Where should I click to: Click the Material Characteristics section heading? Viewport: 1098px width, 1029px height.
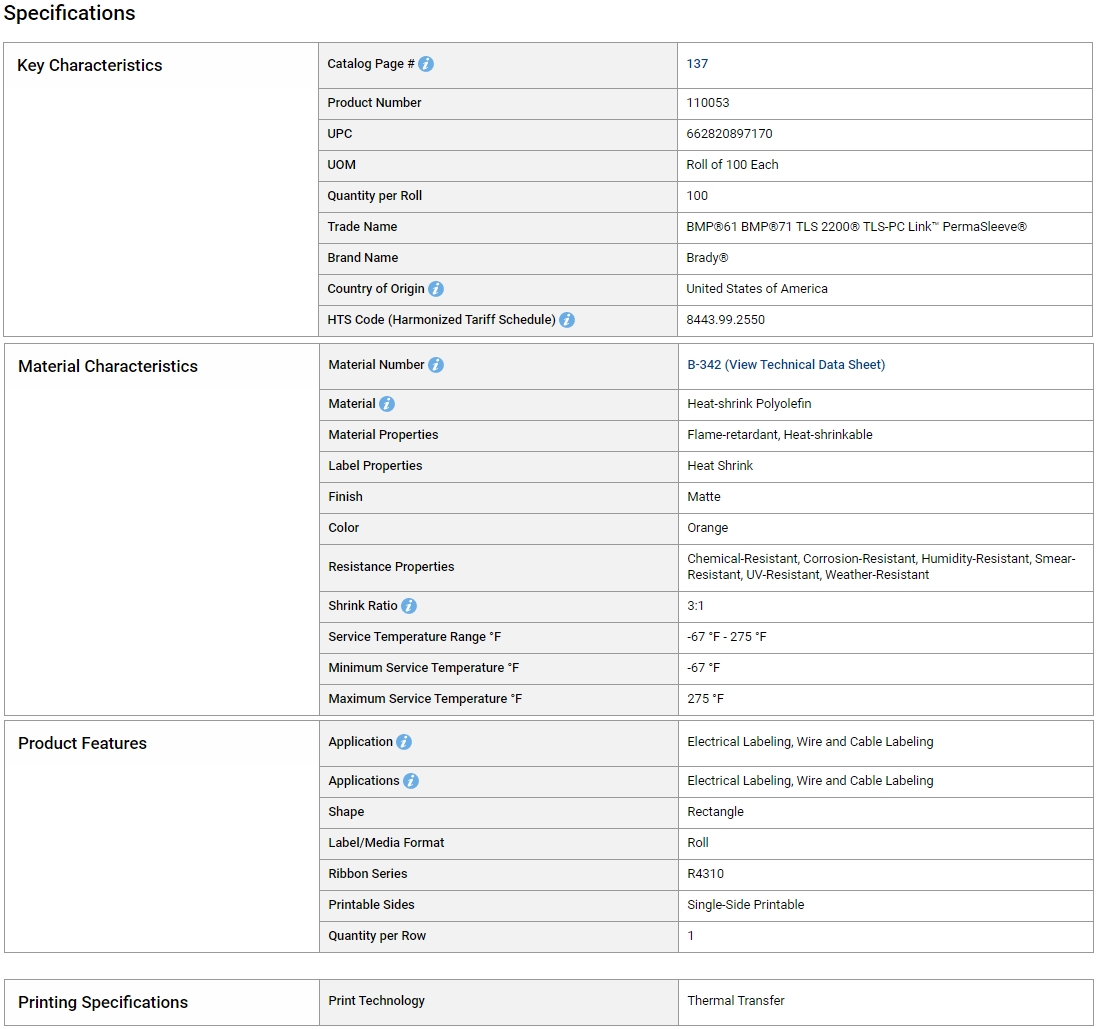coord(108,366)
